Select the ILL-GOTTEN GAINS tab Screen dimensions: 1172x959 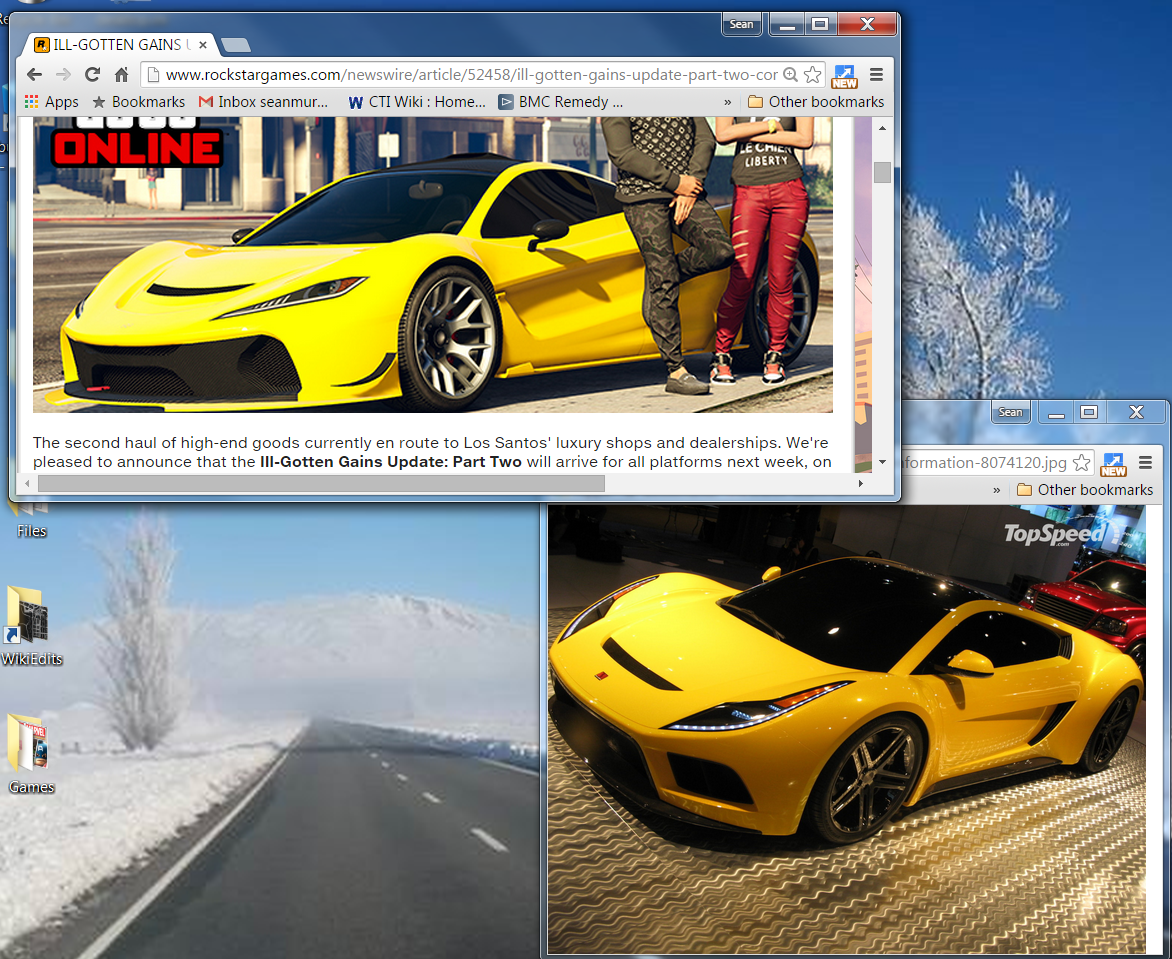[120, 45]
